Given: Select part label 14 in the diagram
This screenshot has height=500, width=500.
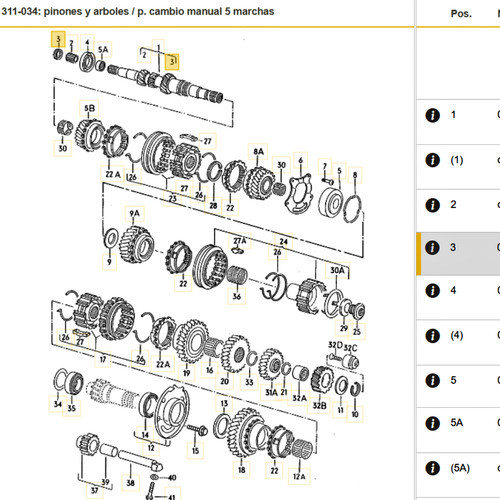Looking at the screenshot, I should pyautogui.click(x=145, y=435).
